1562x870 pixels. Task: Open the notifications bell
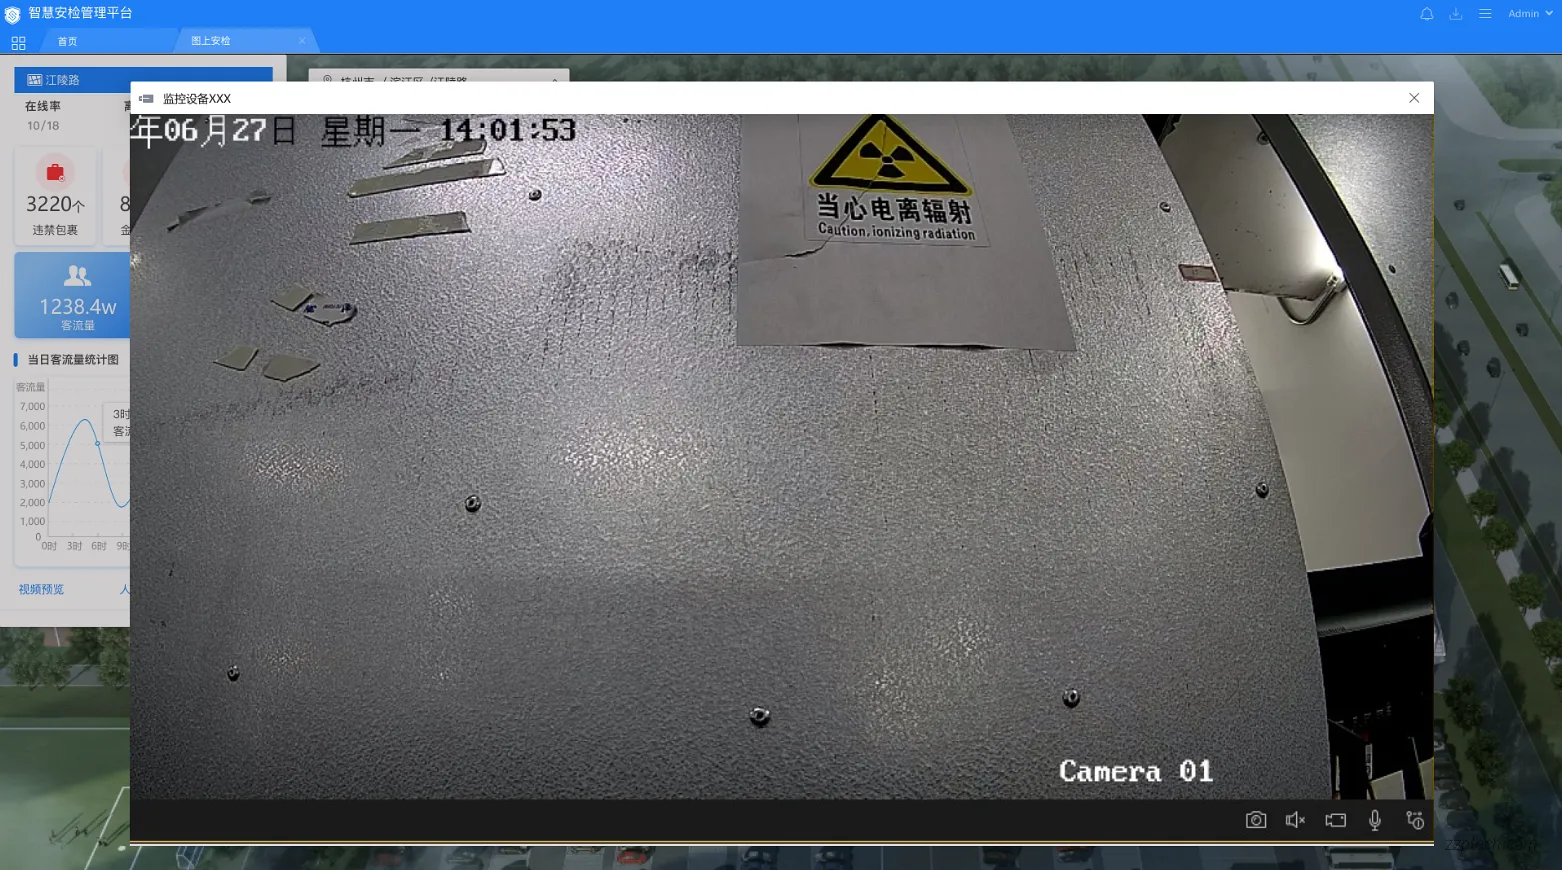[1427, 14]
